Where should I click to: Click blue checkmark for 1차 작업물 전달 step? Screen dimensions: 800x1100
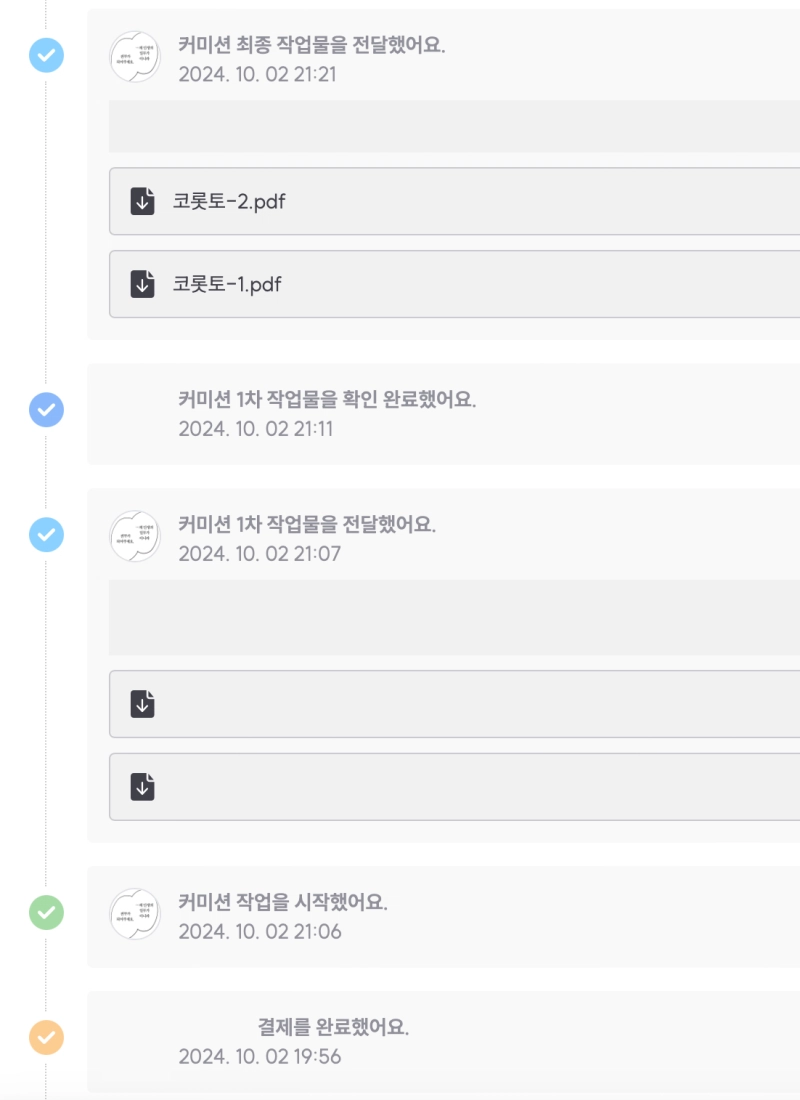pos(46,534)
